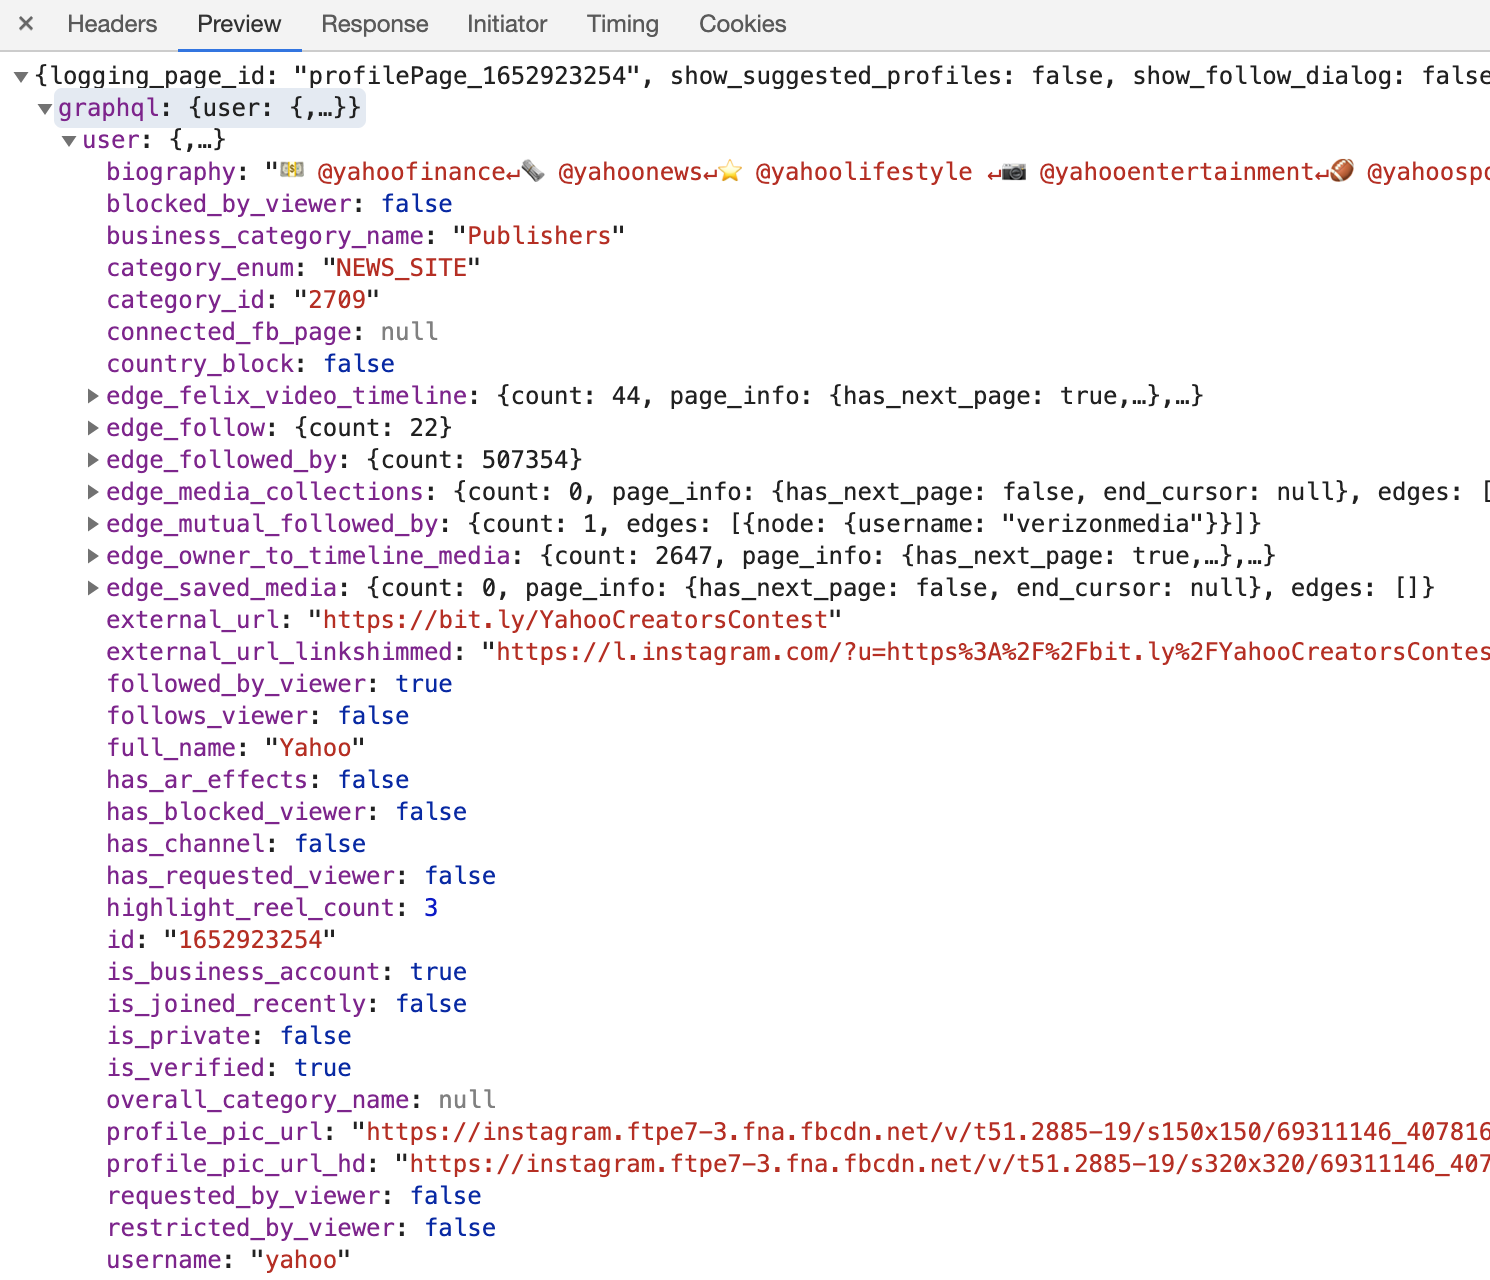
Task: Click the "NEWS_SITE" value
Action: click(401, 268)
